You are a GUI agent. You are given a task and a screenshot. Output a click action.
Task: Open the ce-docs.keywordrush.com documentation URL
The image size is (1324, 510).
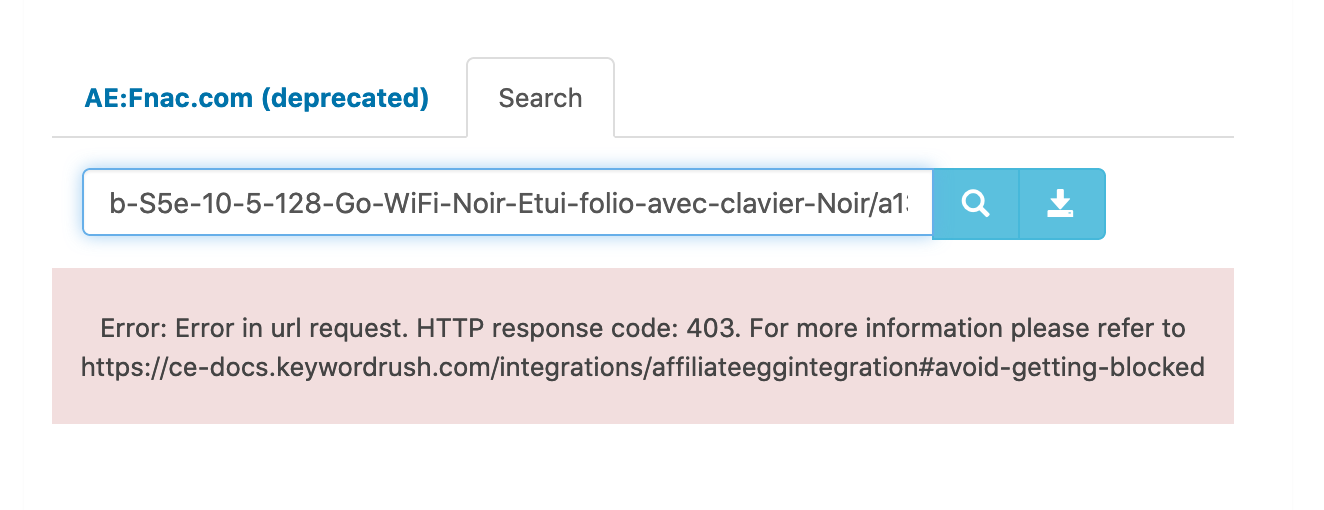(642, 367)
